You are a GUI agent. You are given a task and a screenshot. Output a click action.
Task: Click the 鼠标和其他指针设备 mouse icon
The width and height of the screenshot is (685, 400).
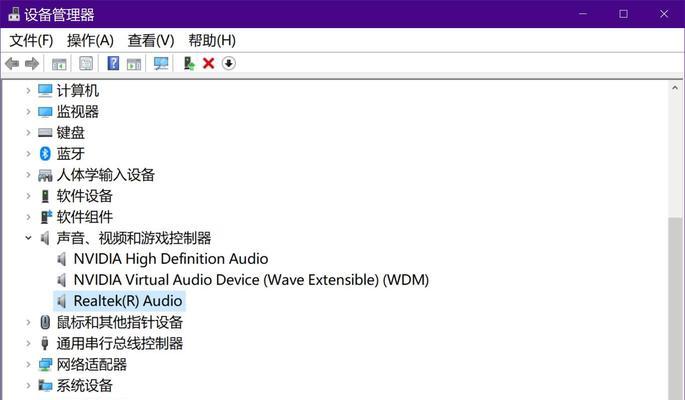45,322
